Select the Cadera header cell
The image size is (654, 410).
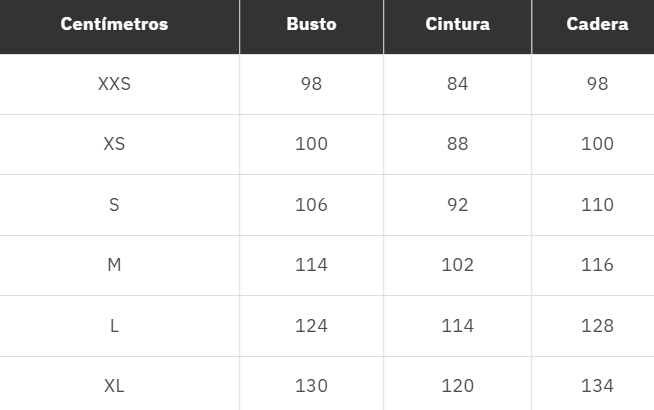click(x=597, y=24)
